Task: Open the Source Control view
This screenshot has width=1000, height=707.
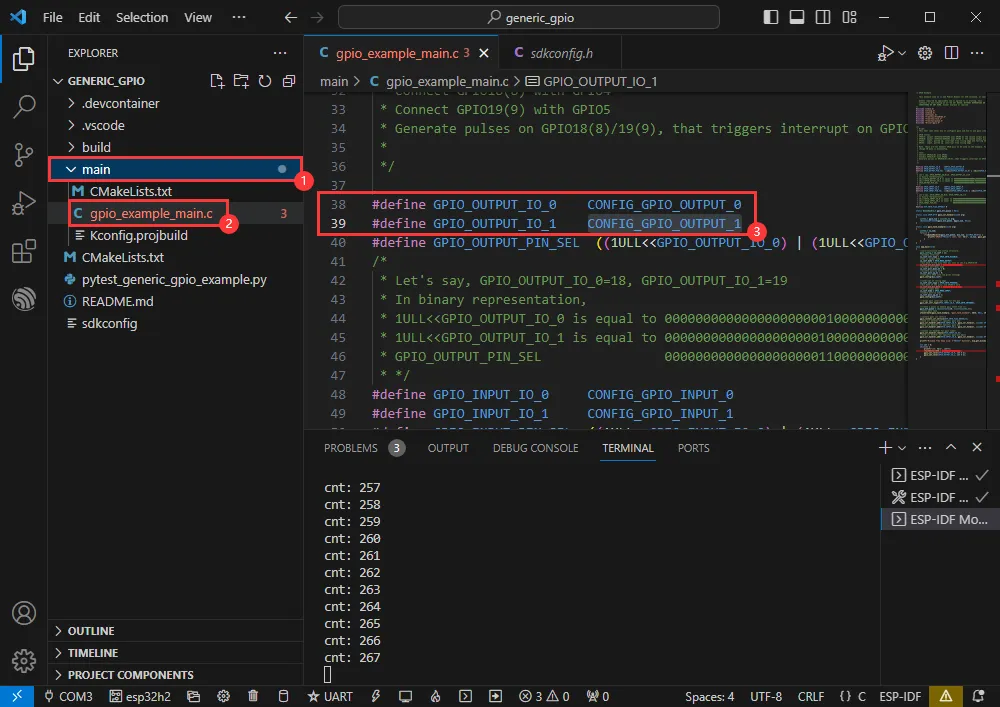Action: click(x=23, y=153)
